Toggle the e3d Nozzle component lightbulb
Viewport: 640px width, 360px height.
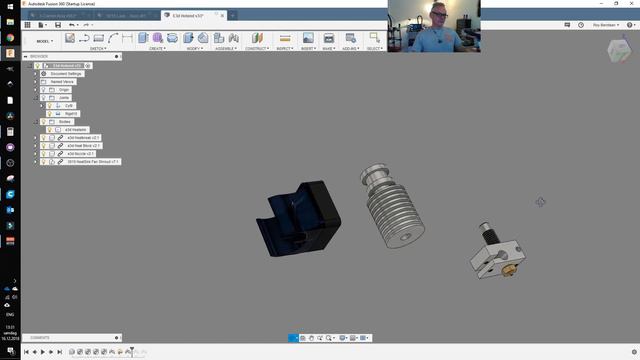pyautogui.click(x=44, y=154)
